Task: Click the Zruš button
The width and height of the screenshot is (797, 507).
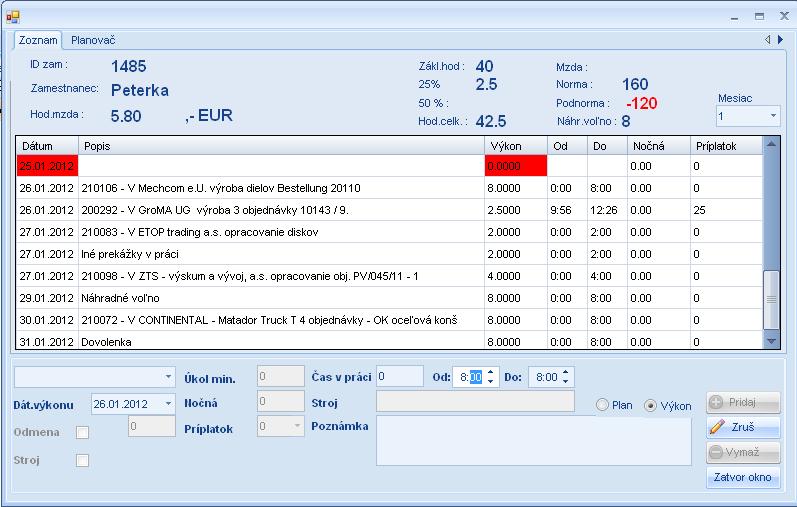Action: (743, 427)
